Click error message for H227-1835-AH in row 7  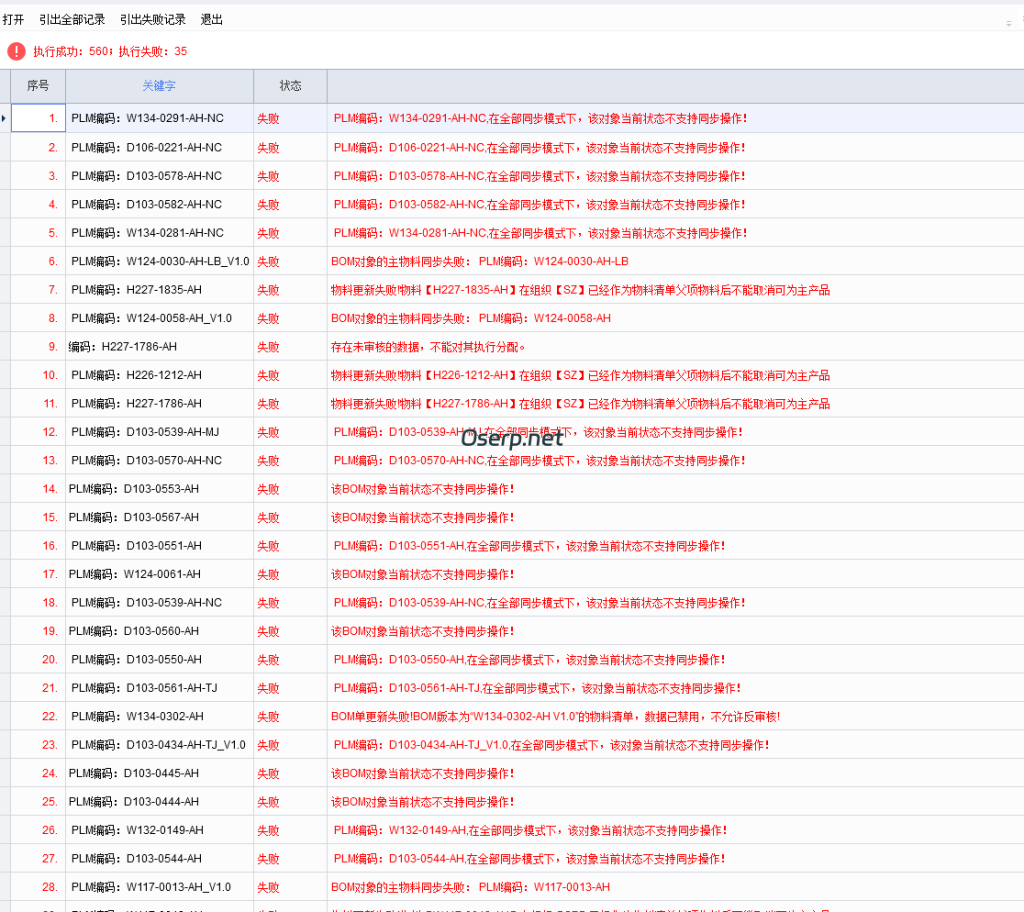coord(580,290)
